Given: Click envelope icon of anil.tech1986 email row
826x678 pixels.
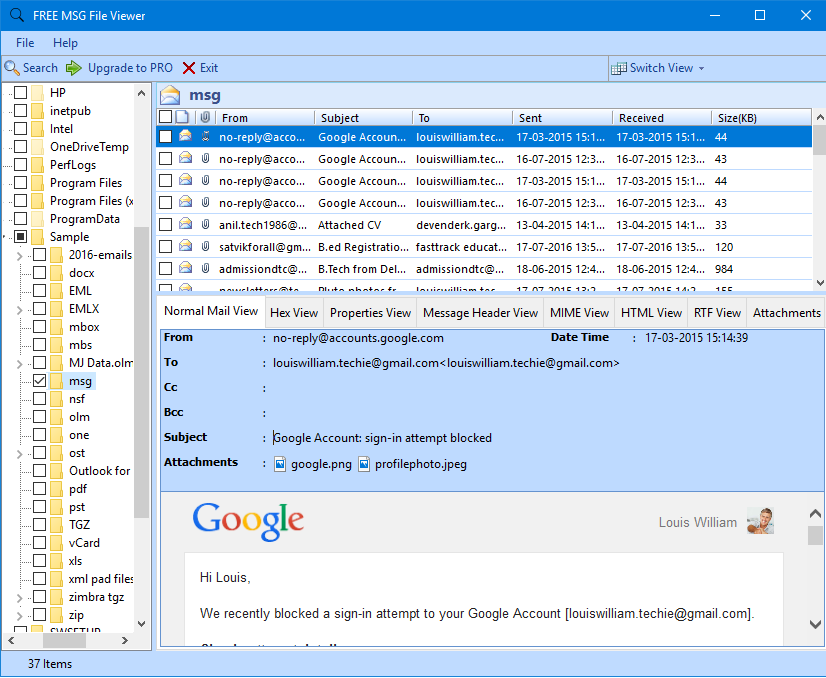Looking at the screenshot, I should pos(185,224).
